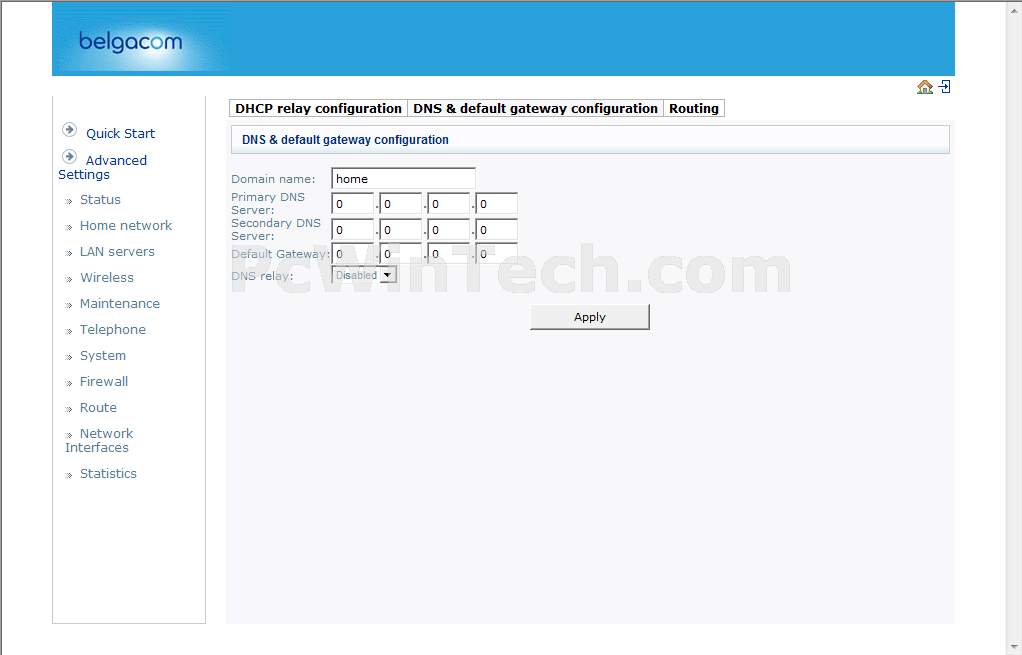
Task: Click the 'DNS & default gateway configuration' section heading
Action: tap(345, 139)
